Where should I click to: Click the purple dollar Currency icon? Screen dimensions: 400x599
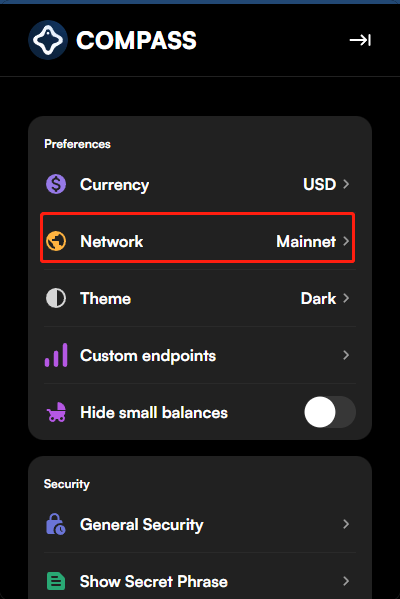56,184
